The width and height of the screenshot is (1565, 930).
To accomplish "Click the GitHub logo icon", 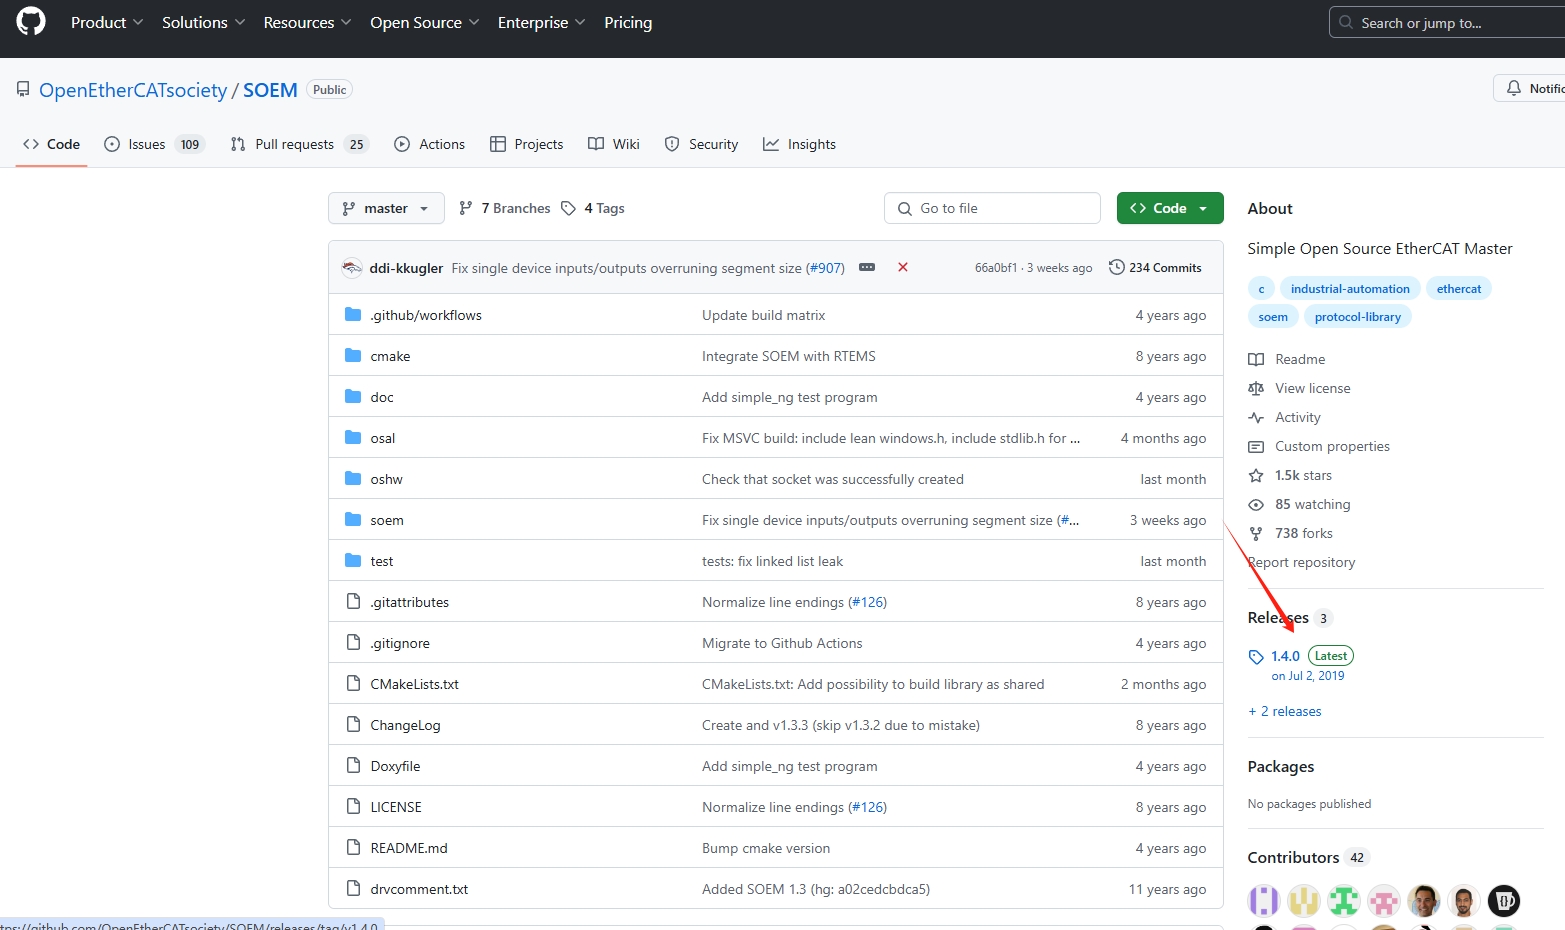I will click(x=31, y=22).
